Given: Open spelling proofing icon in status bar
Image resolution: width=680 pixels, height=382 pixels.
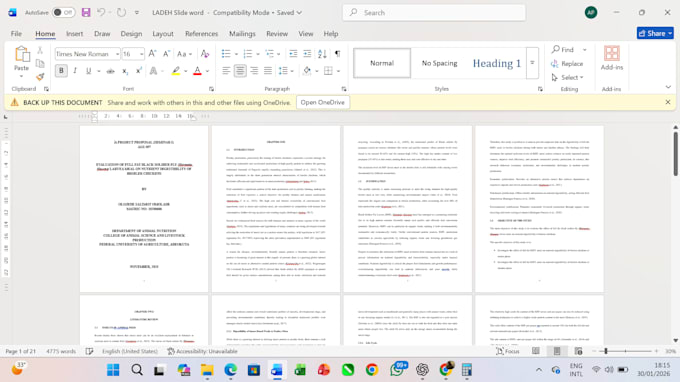Looking at the screenshot, I should click(89, 351).
